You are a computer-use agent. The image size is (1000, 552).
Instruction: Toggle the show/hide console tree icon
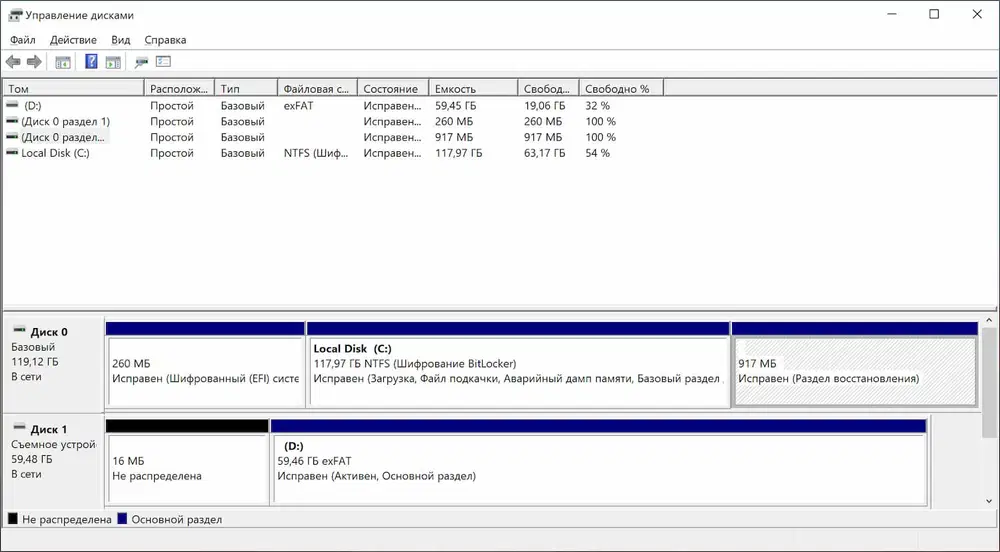(x=62, y=62)
